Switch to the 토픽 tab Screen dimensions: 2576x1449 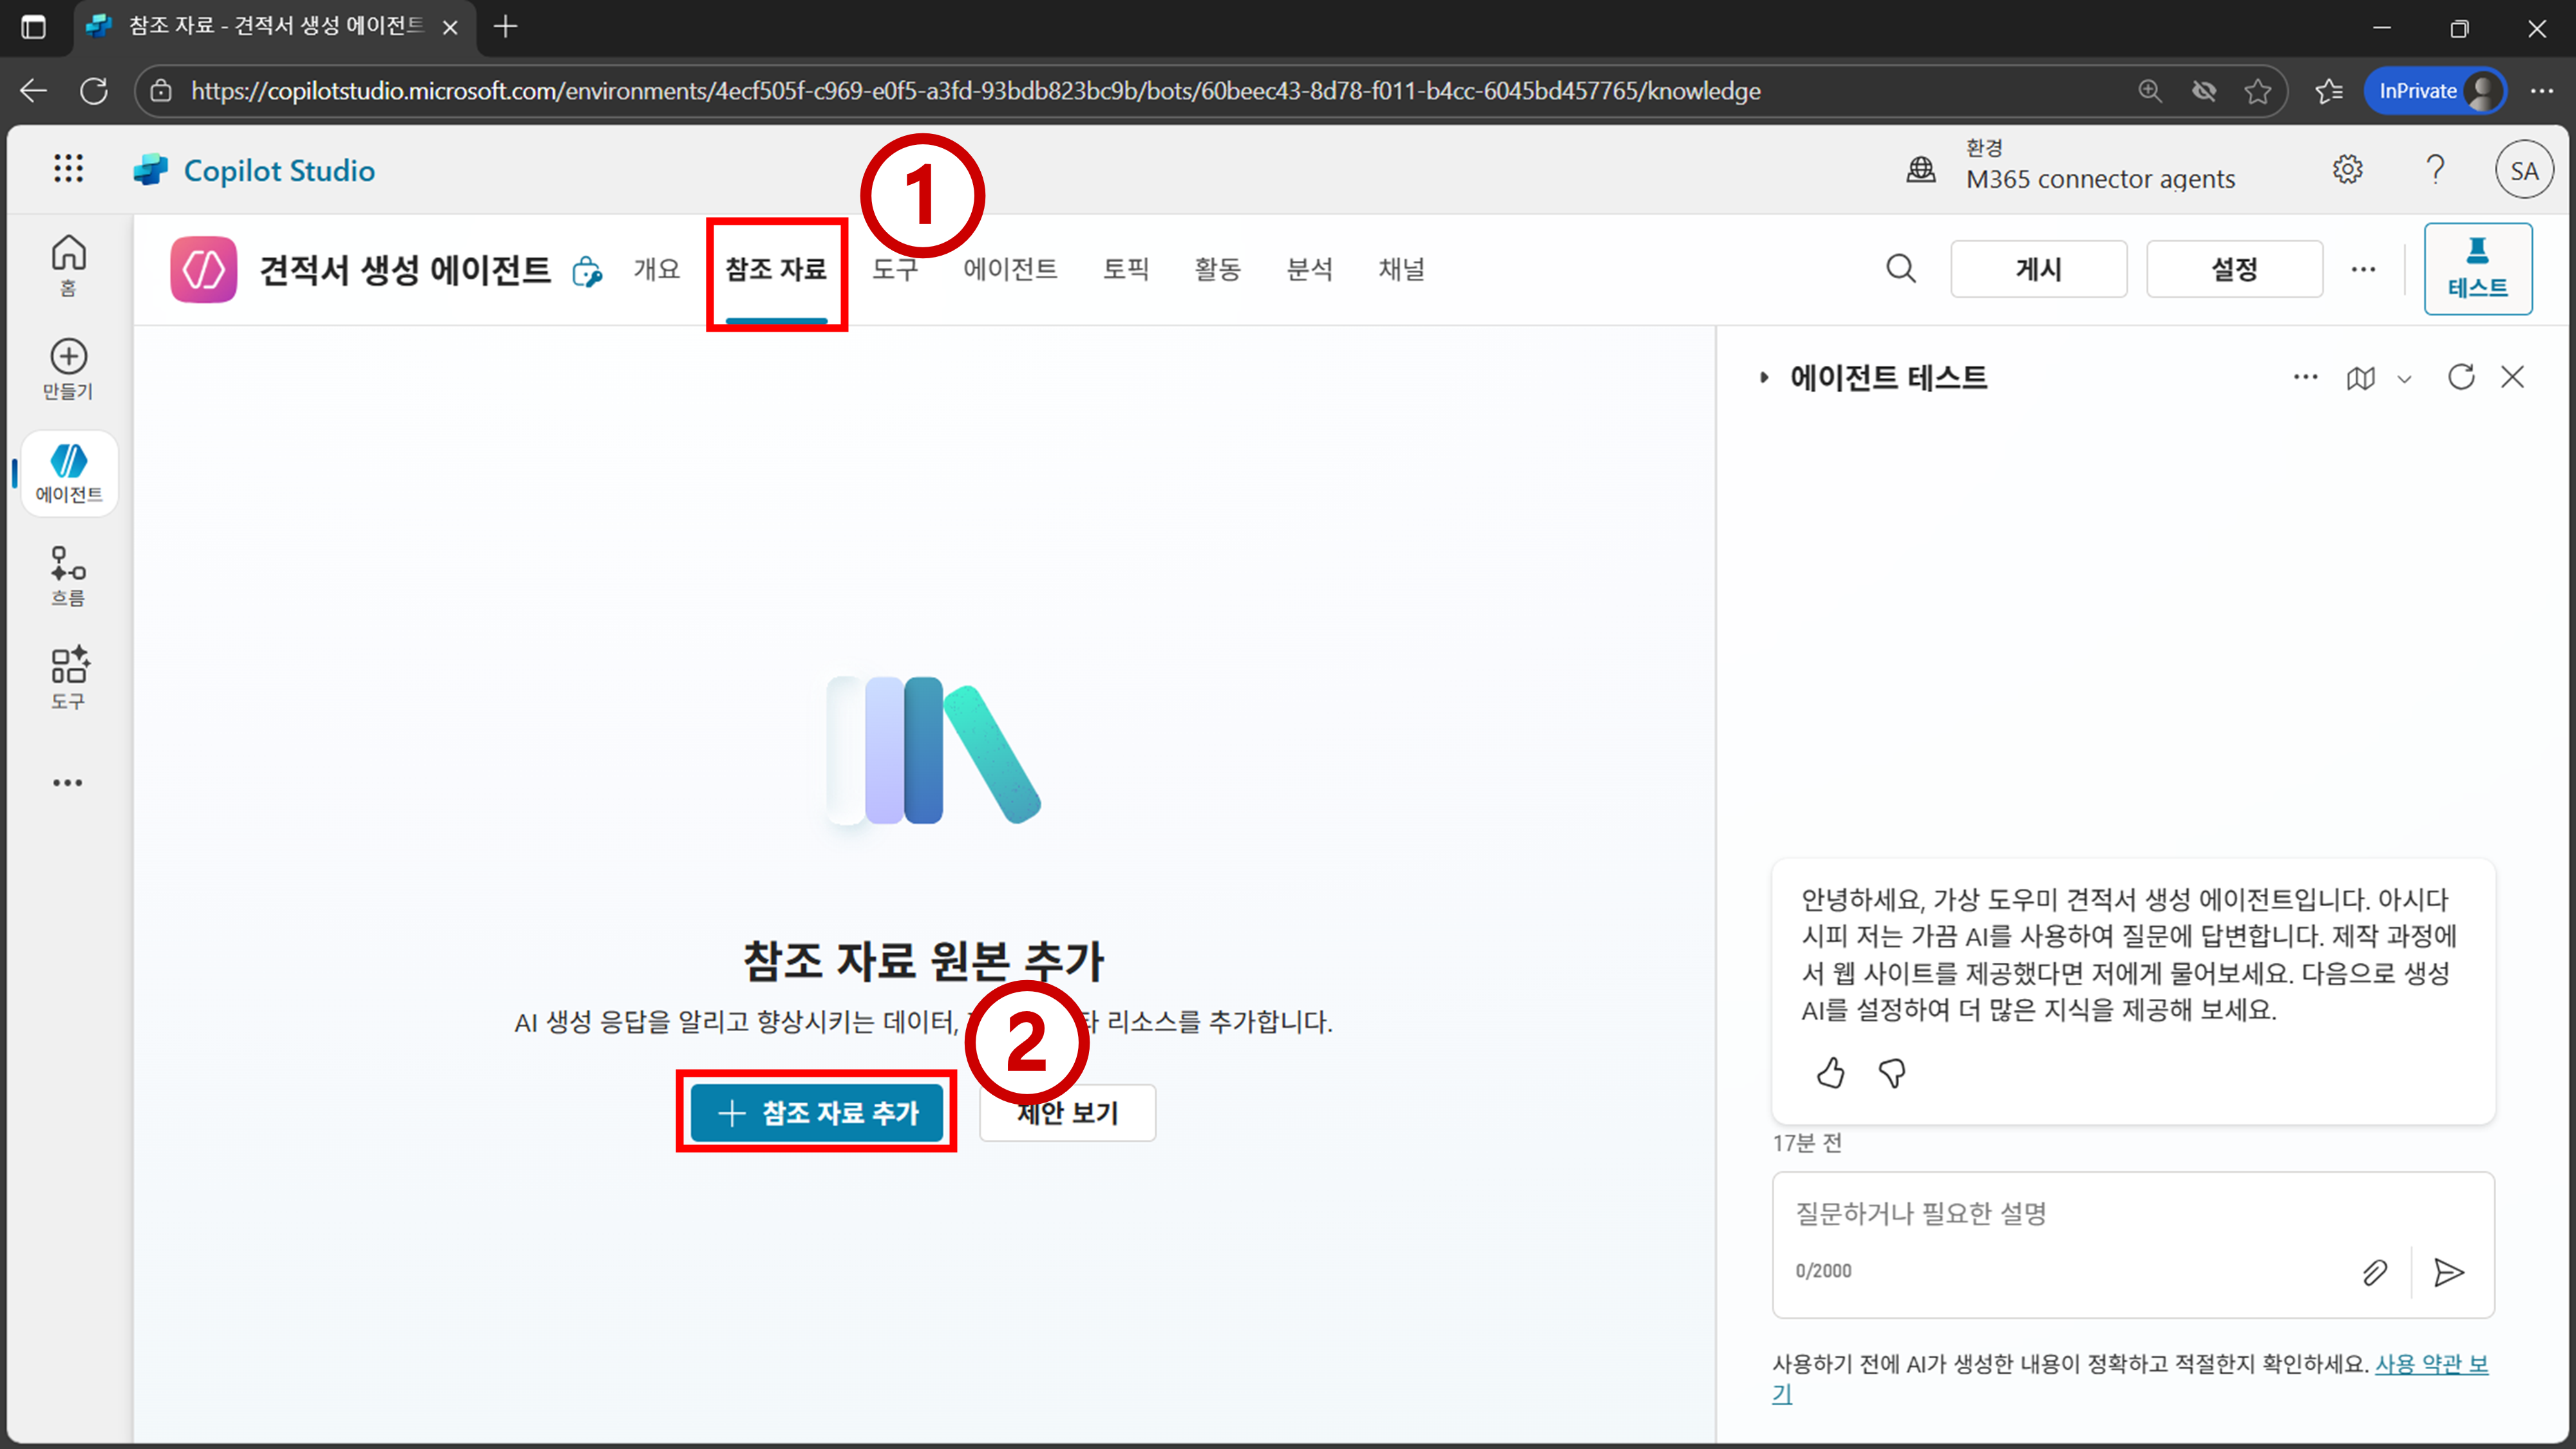pos(1125,269)
